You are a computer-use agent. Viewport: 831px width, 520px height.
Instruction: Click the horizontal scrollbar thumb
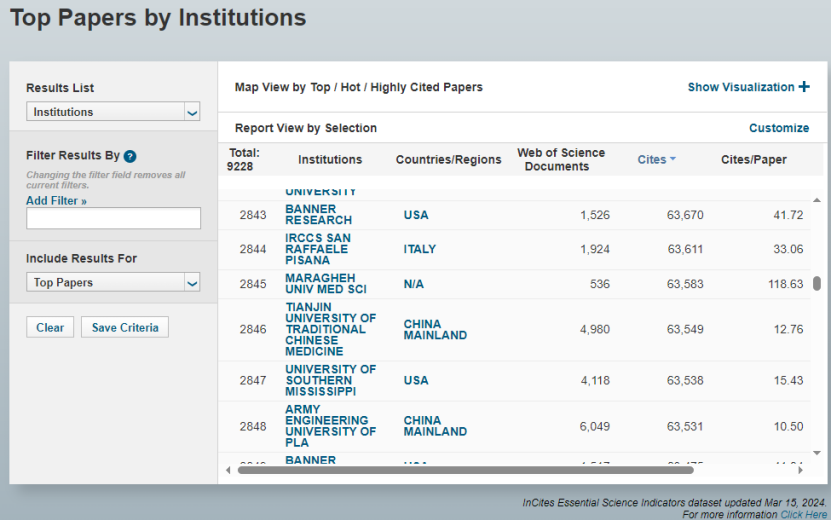(466, 470)
